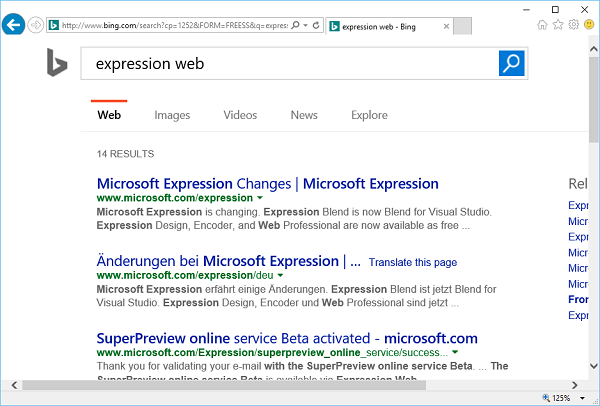
Task: Click the browser Back arrow button
Action: pyautogui.click(x=14, y=24)
